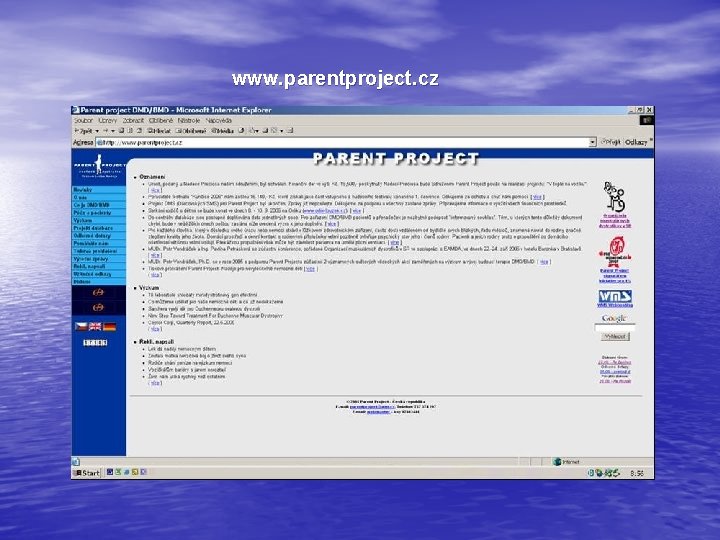Click the first quick launch icon beside Start
Screen dimensions: 720x540
[x=110, y=472]
